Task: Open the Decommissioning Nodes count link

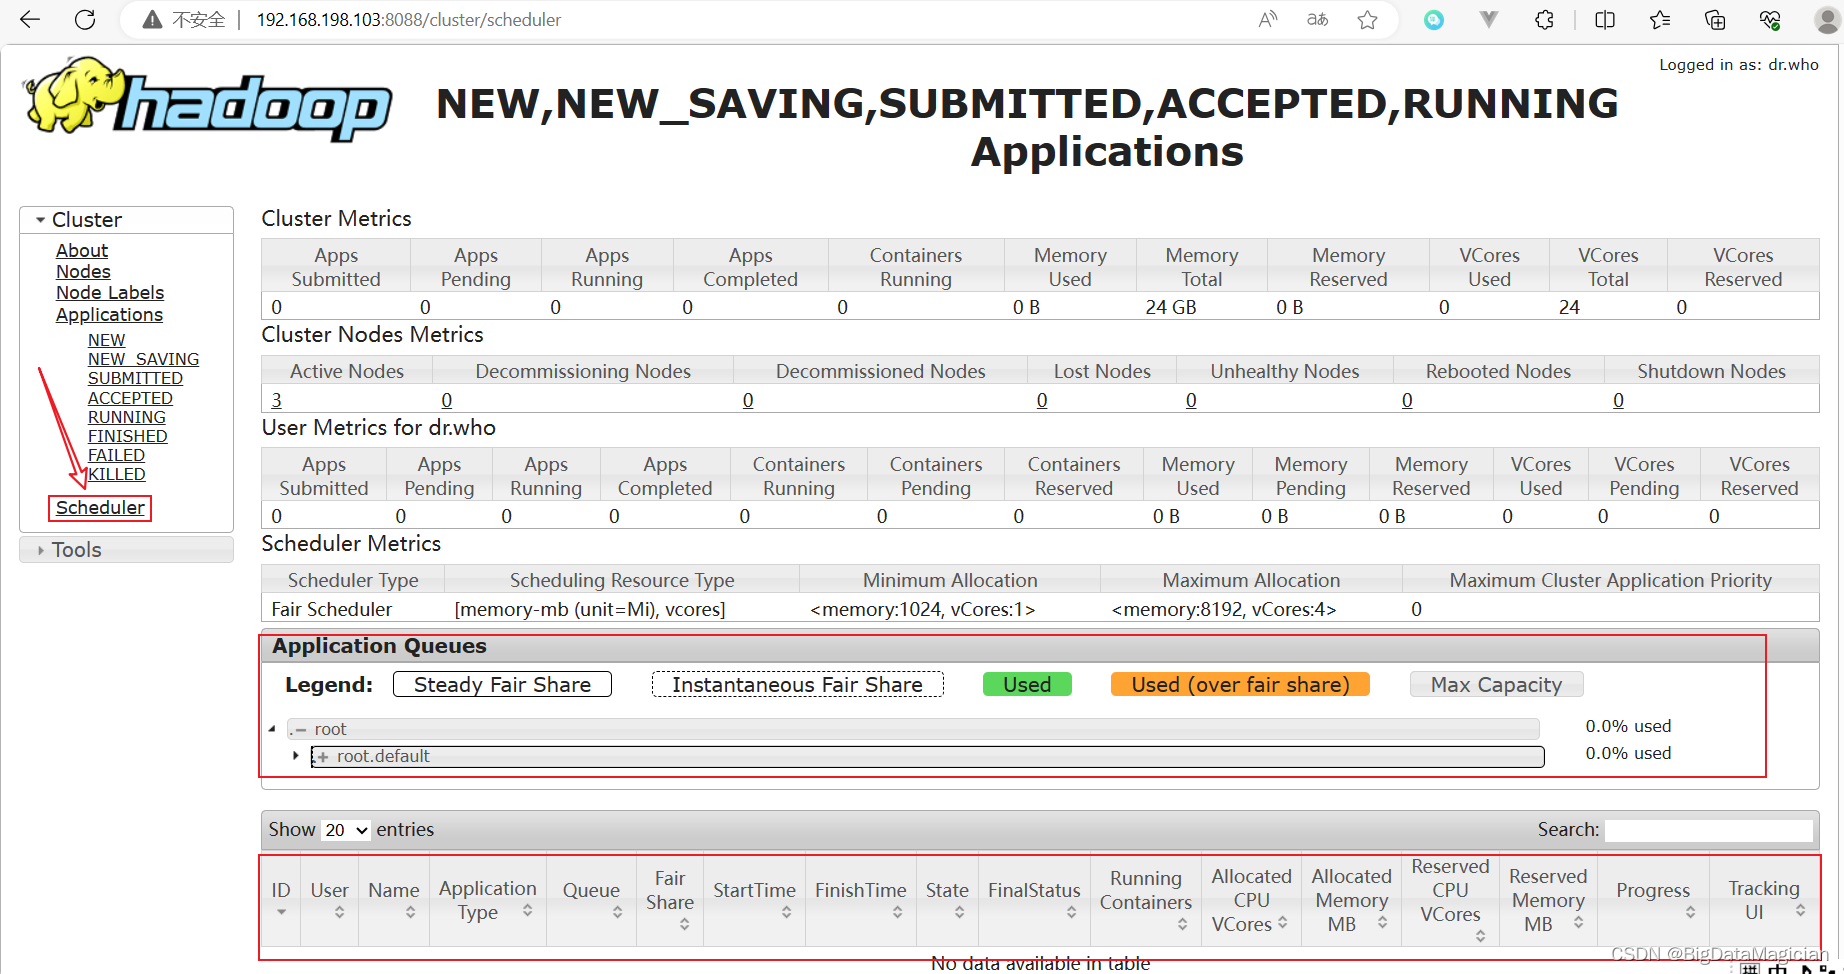Action: point(447,400)
